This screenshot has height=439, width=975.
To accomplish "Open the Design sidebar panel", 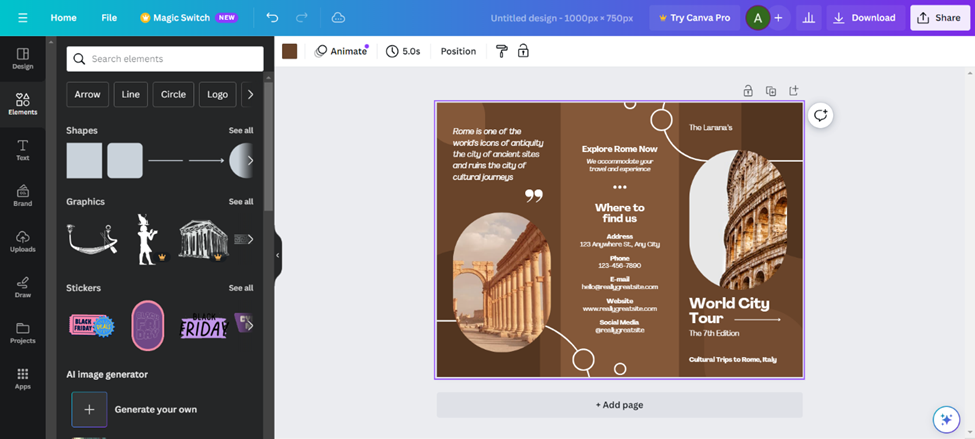I will point(22,59).
